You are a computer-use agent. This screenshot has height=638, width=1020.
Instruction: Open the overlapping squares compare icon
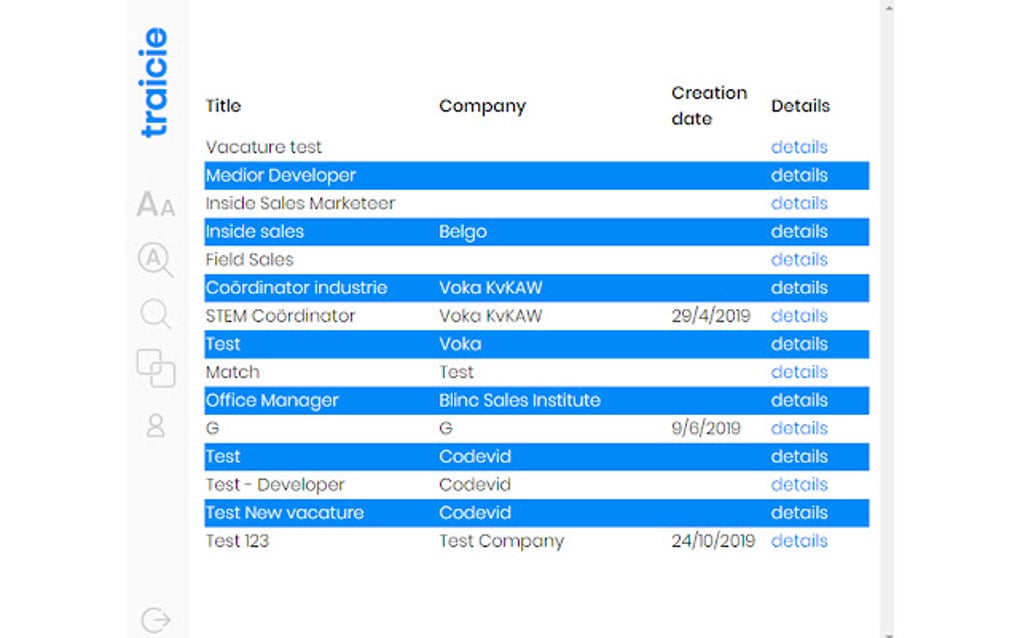coord(155,369)
